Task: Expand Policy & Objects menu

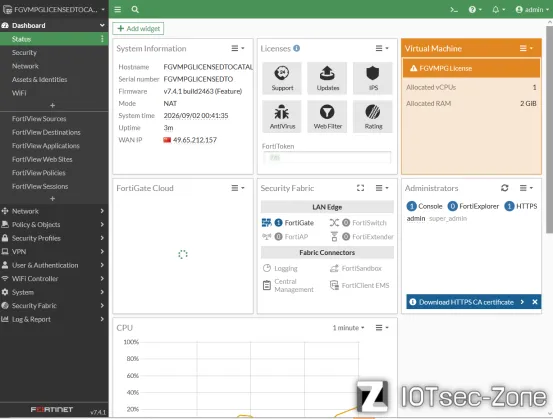Action: [54, 225]
